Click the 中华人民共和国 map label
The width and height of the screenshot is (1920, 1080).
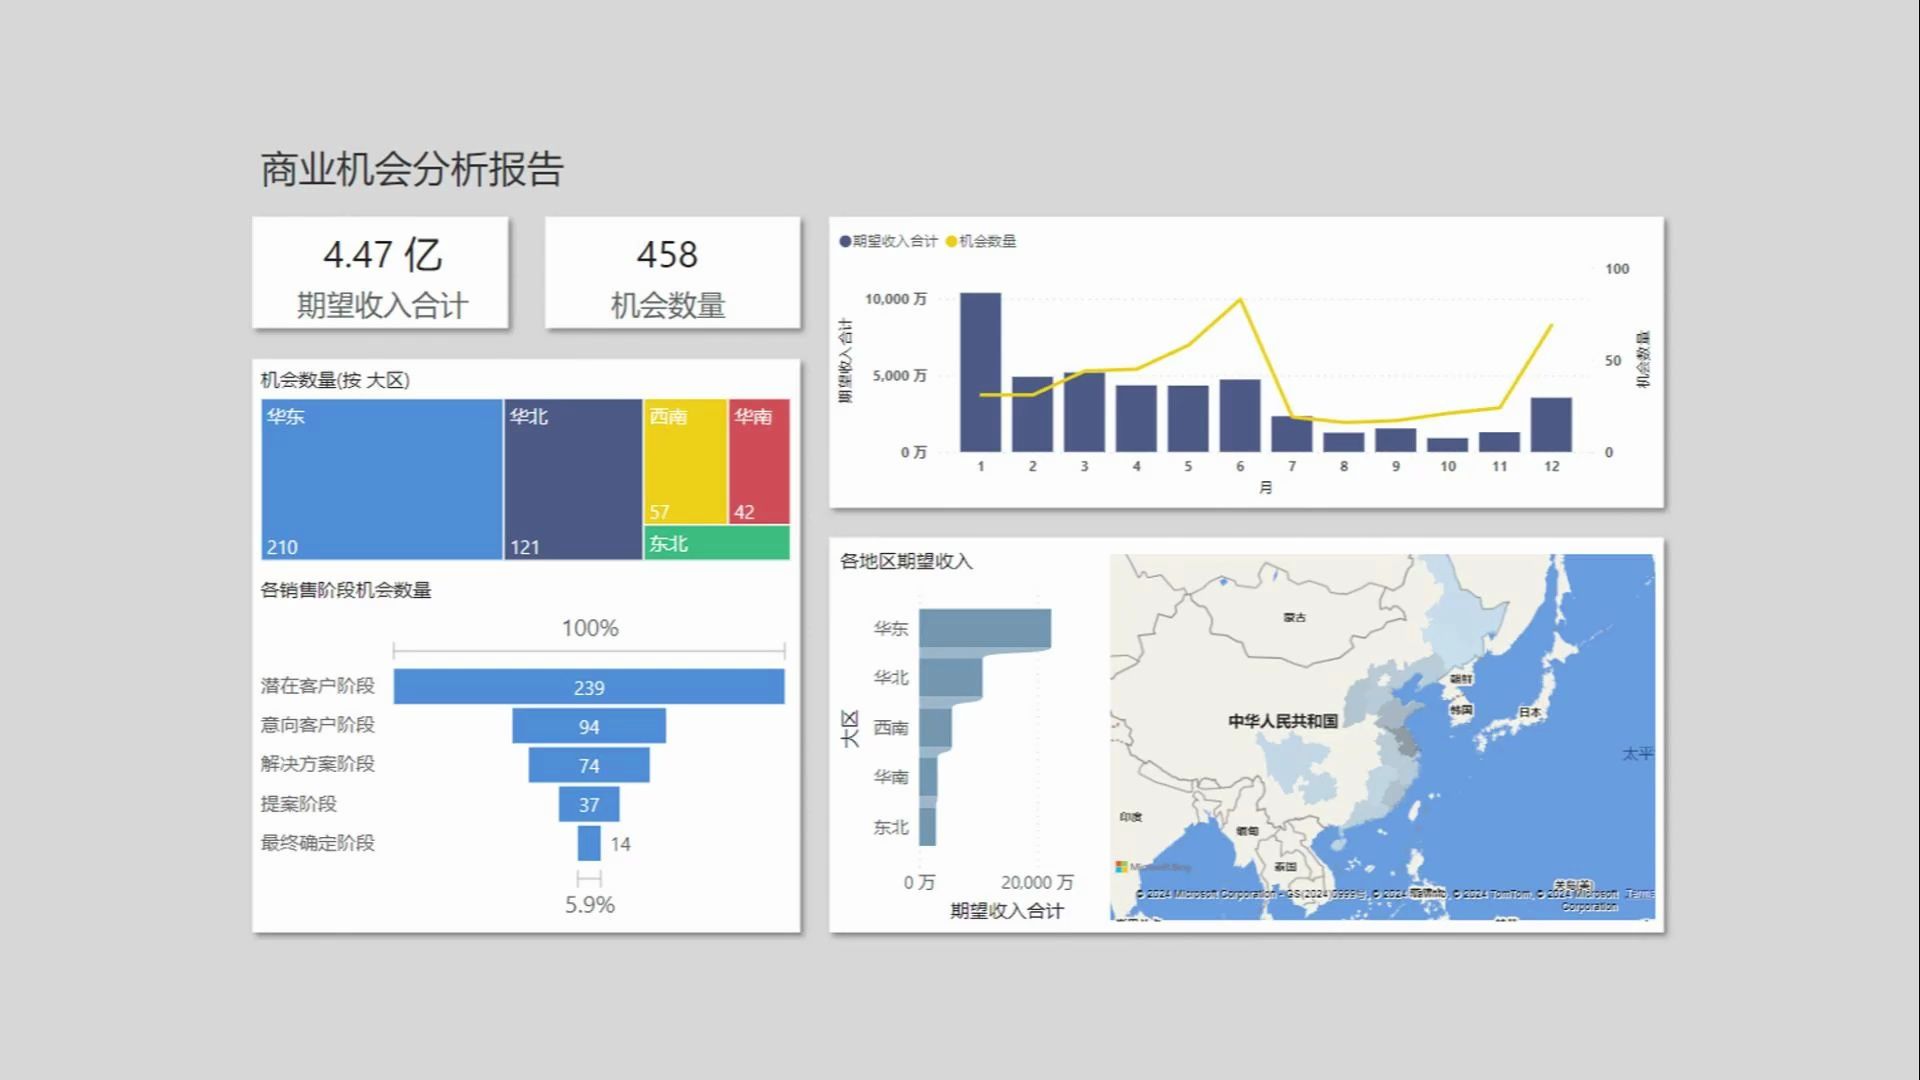pos(1283,721)
